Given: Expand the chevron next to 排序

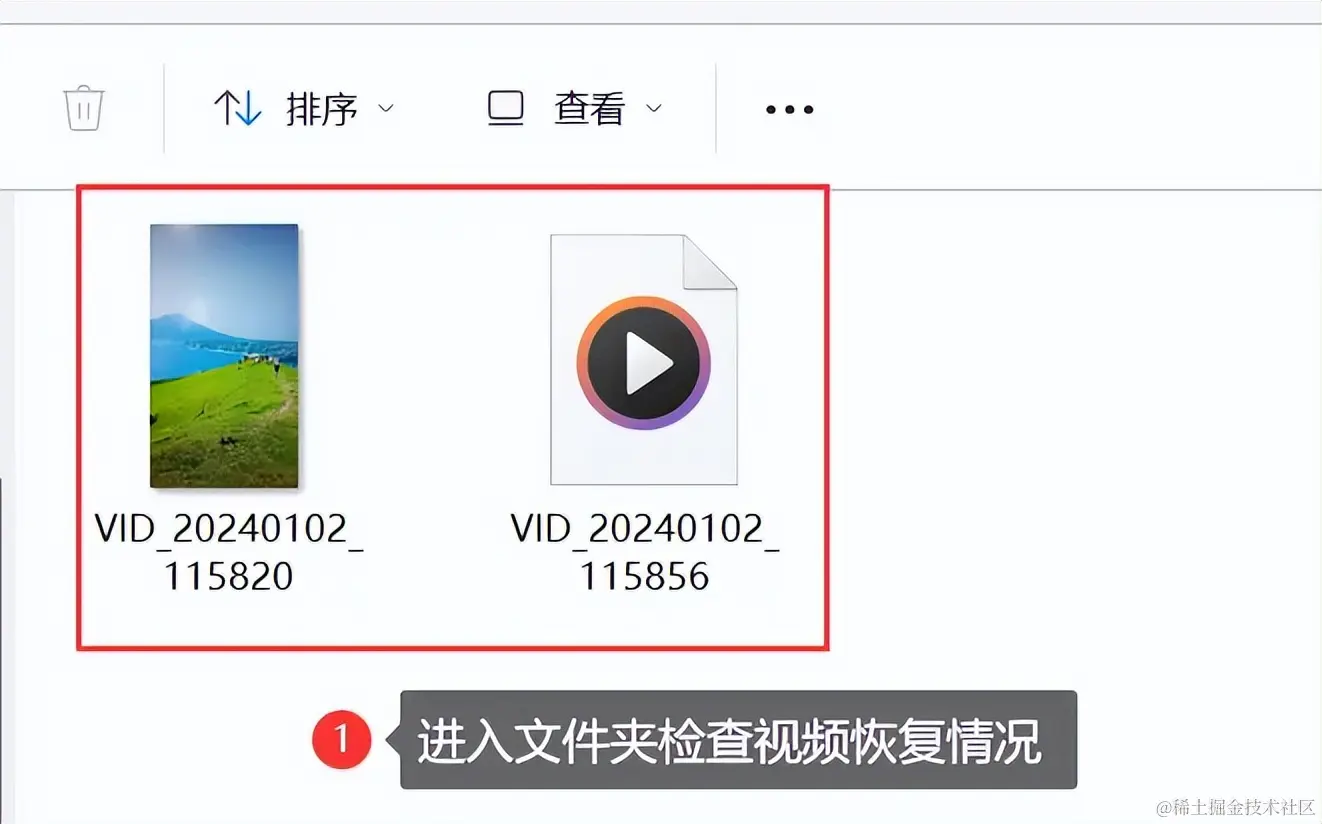Looking at the screenshot, I should (385, 108).
